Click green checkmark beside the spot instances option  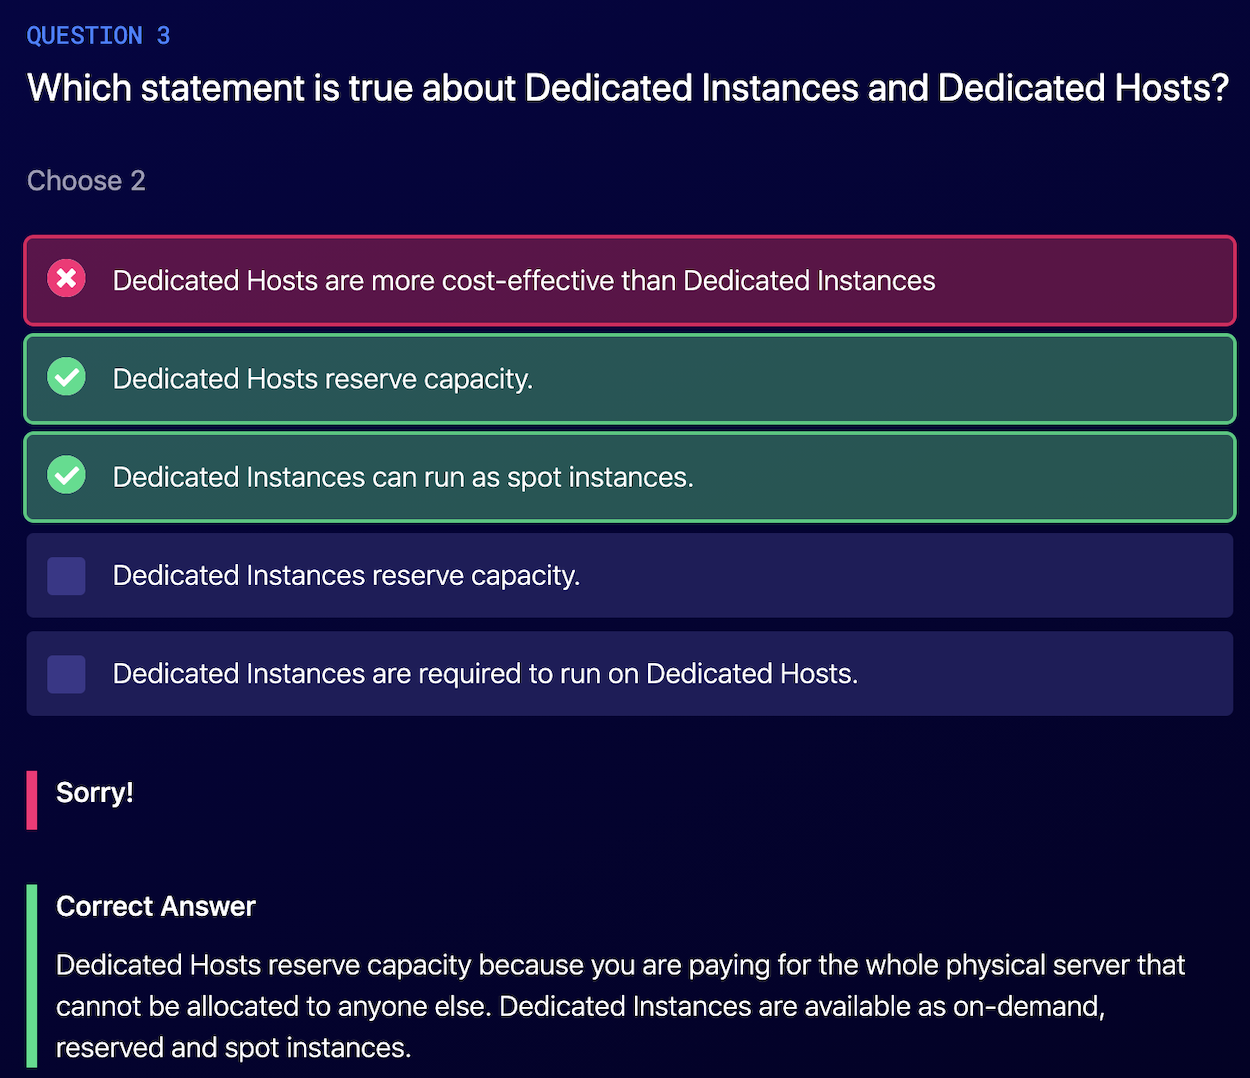pyautogui.click(x=67, y=475)
